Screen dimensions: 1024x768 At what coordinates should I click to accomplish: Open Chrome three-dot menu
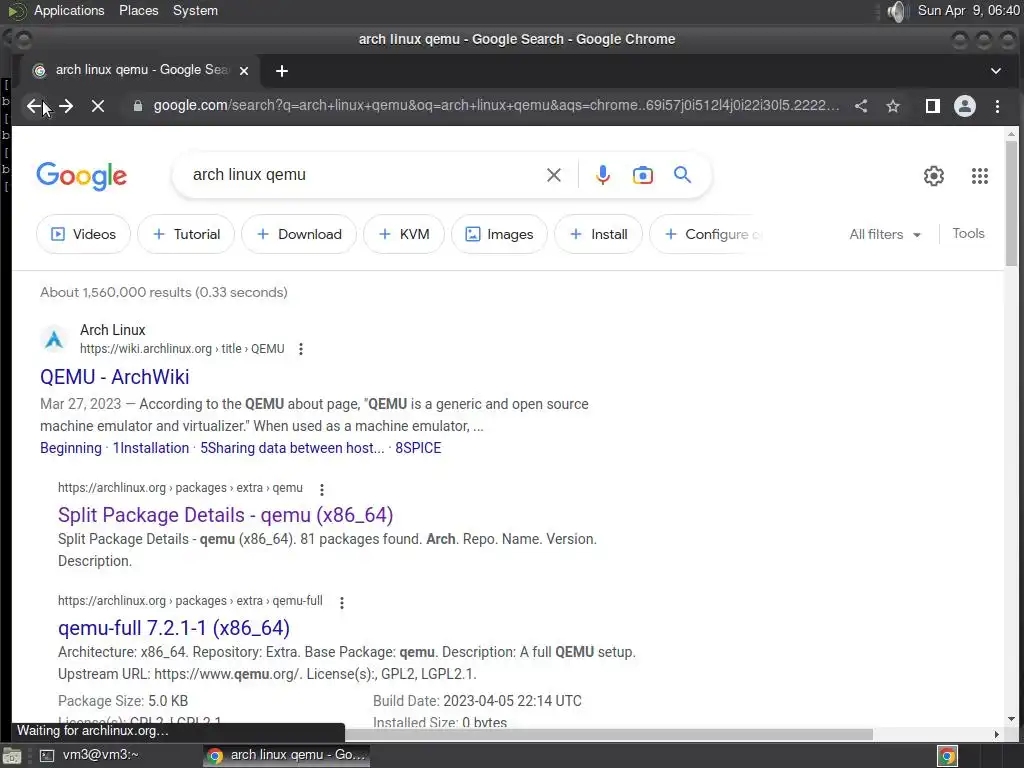997,106
